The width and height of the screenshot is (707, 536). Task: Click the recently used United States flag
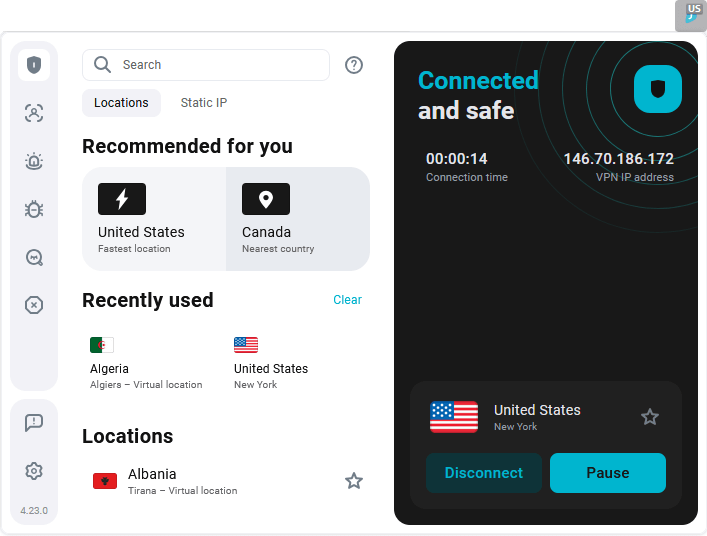coord(246,345)
